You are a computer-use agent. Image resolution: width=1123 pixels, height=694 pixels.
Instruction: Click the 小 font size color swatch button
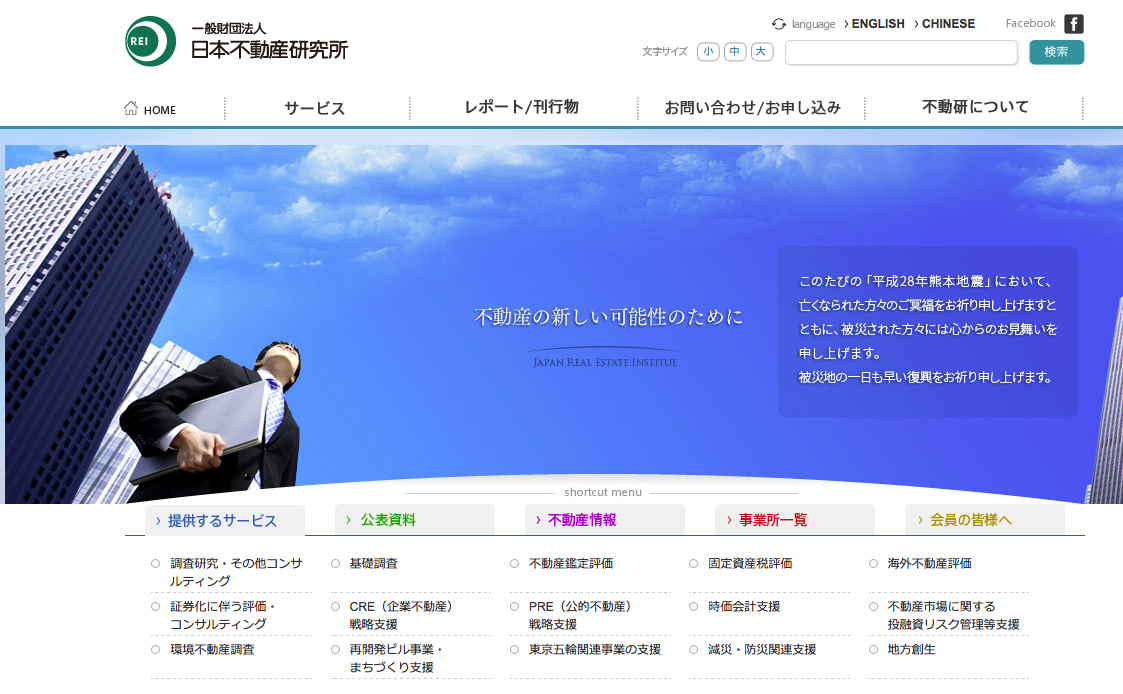[708, 51]
